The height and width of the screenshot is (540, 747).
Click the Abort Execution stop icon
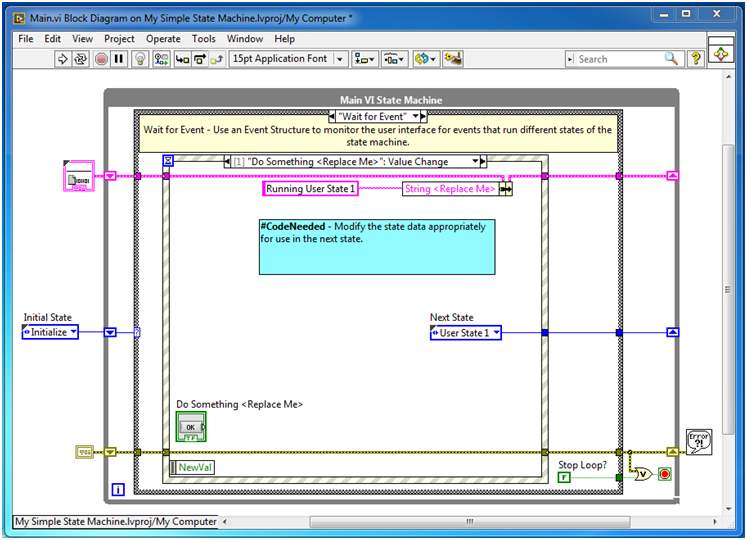(x=101, y=59)
